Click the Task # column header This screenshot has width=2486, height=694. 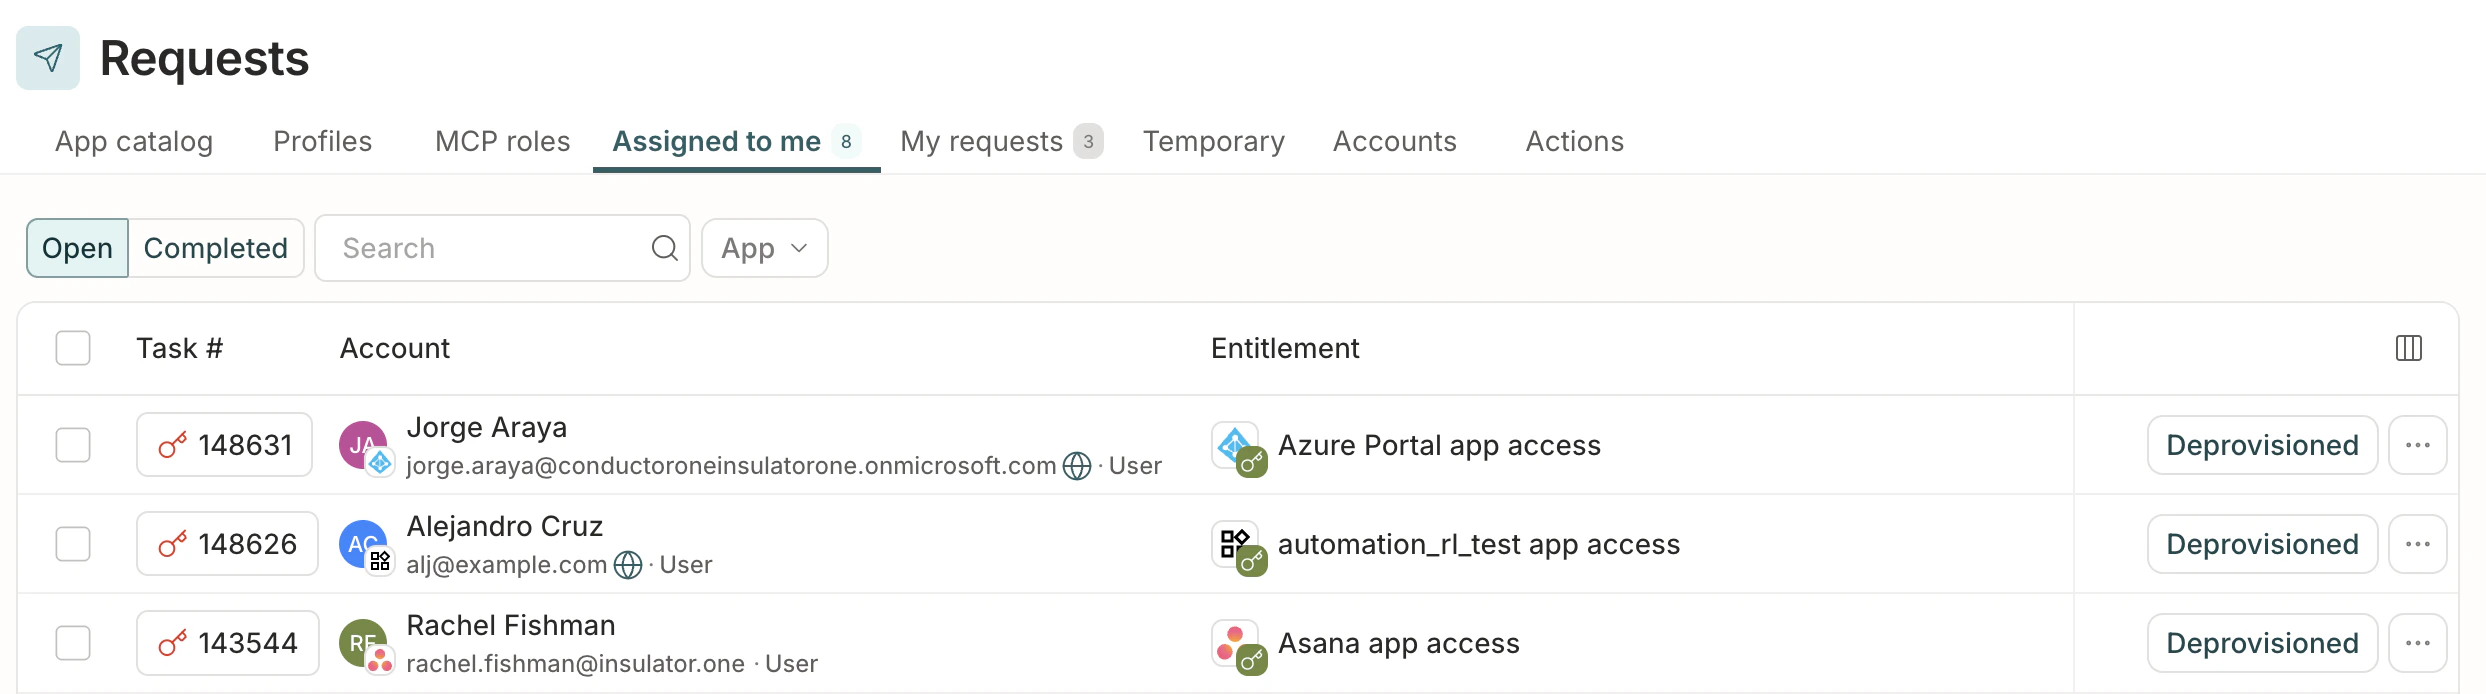[x=180, y=348]
